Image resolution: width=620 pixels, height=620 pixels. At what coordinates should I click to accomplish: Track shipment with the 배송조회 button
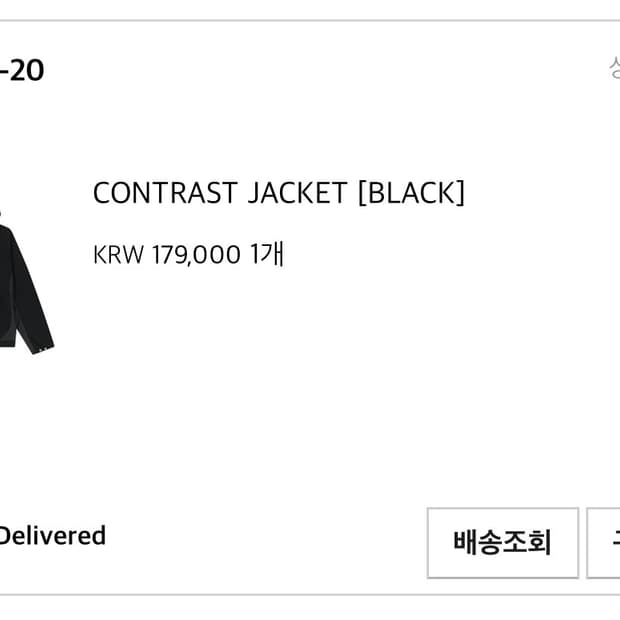[503, 542]
